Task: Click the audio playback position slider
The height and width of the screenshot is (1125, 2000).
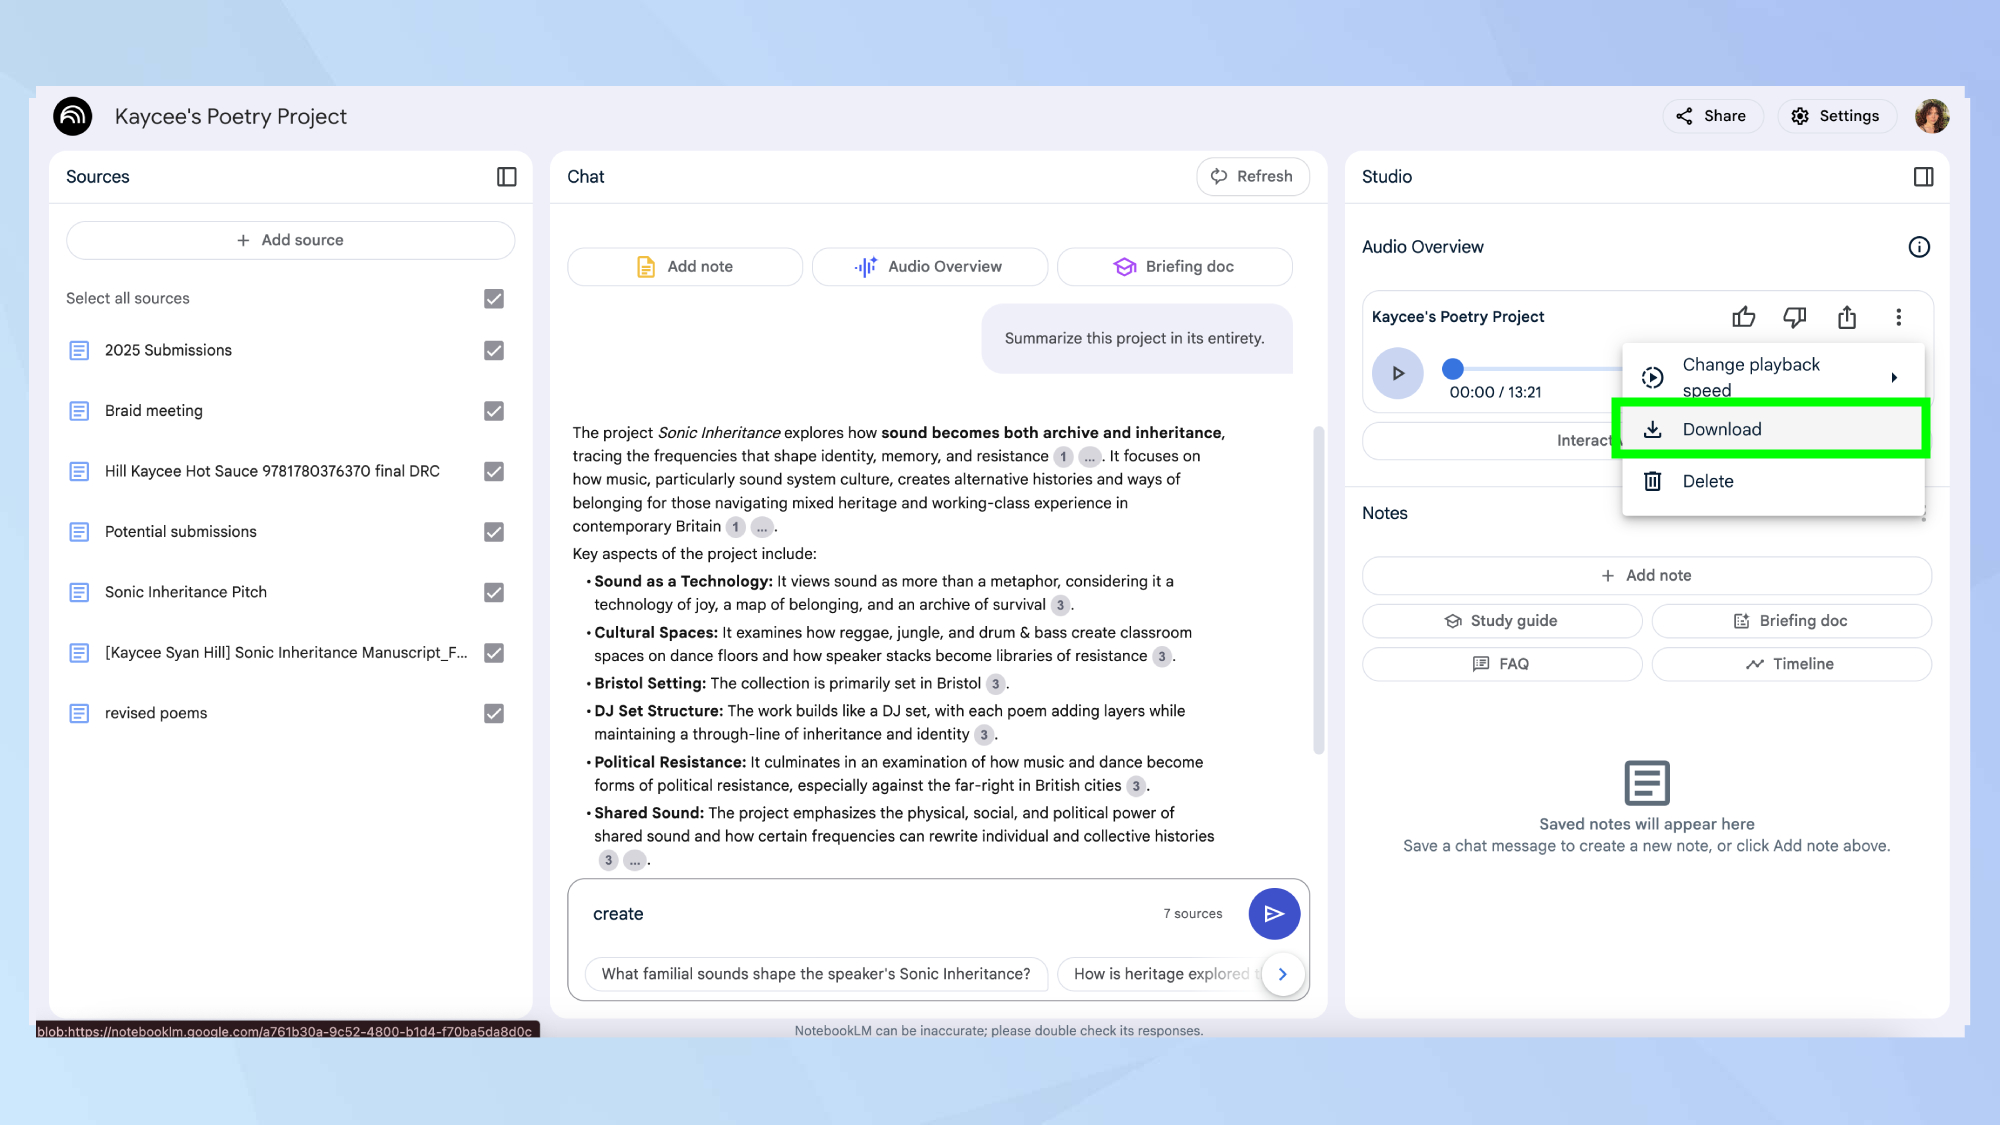Action: point(1453,369)
